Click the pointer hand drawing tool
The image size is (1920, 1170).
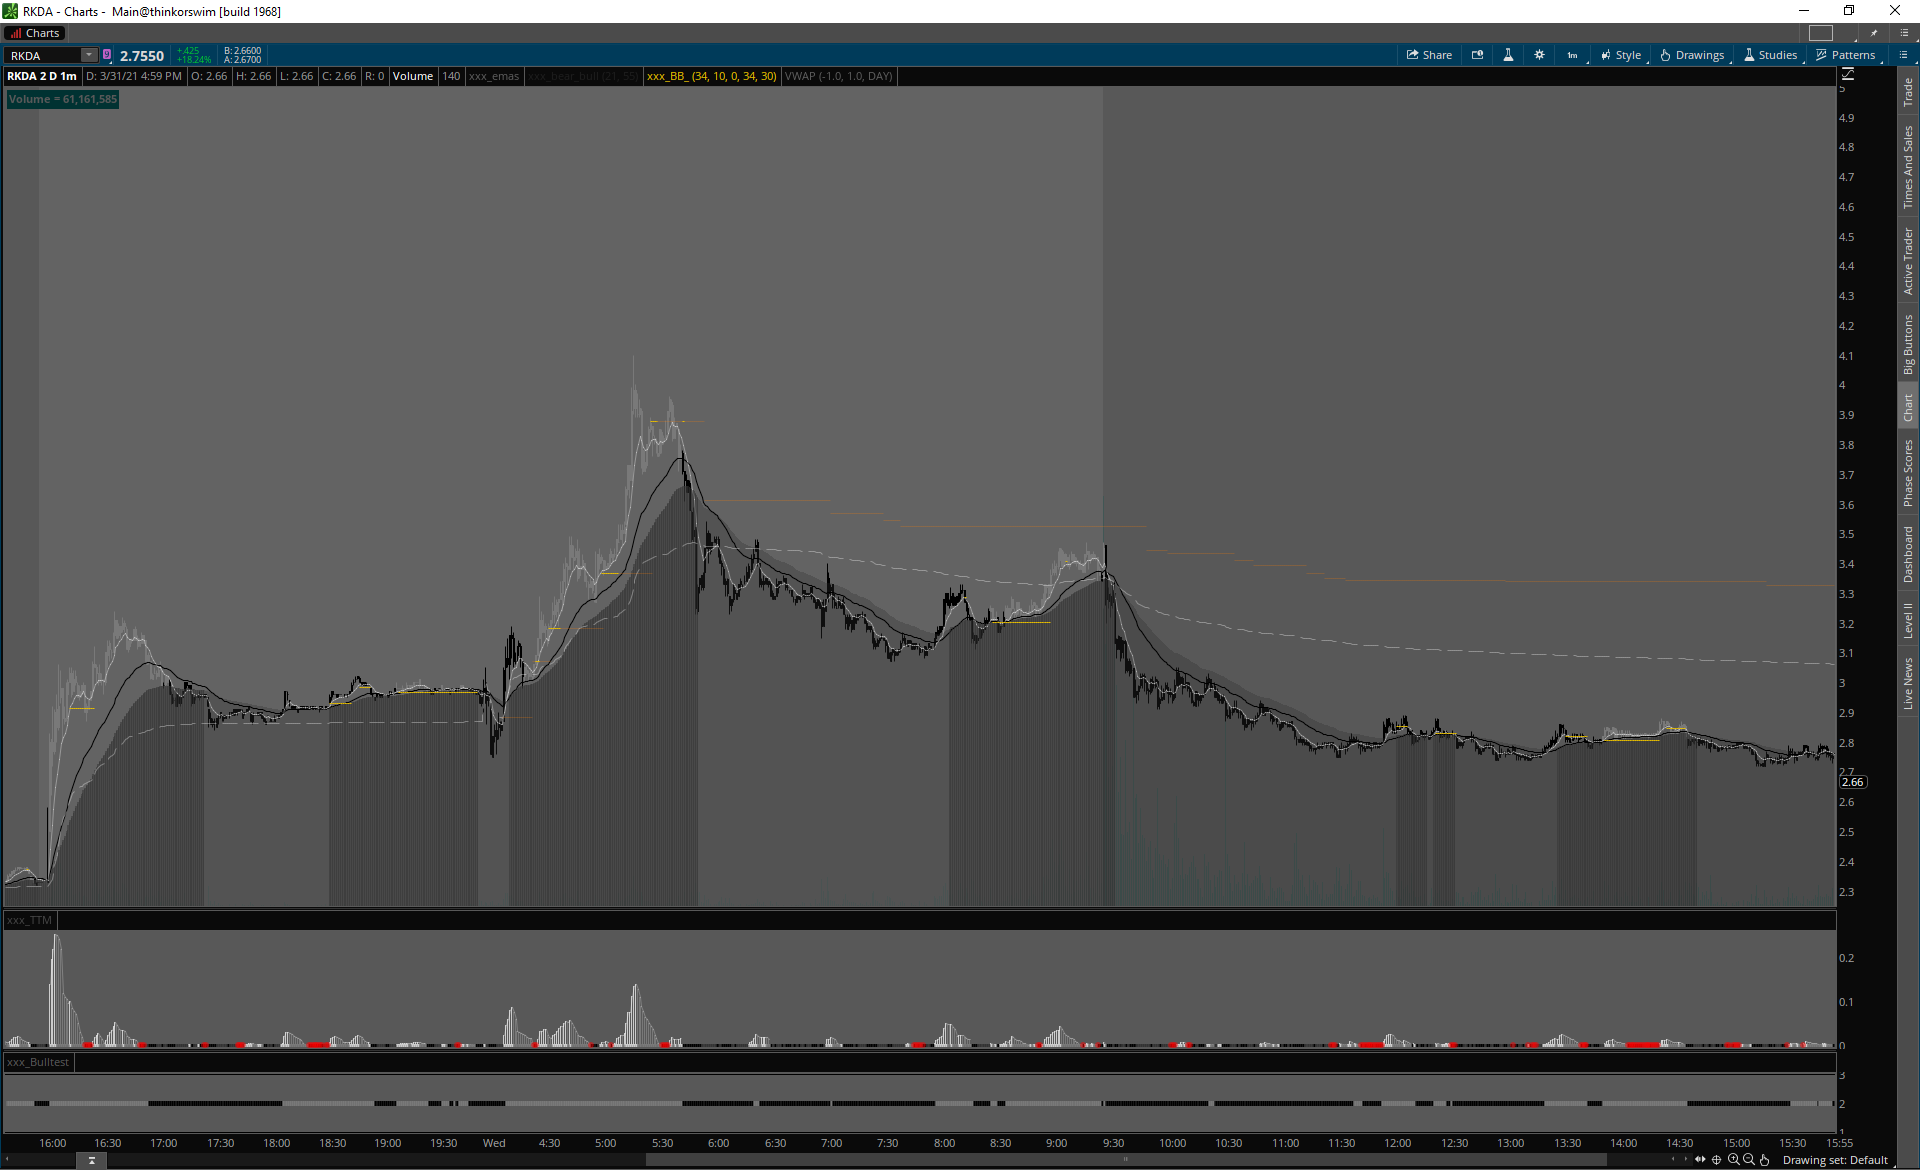[x=1765, y=1160]
